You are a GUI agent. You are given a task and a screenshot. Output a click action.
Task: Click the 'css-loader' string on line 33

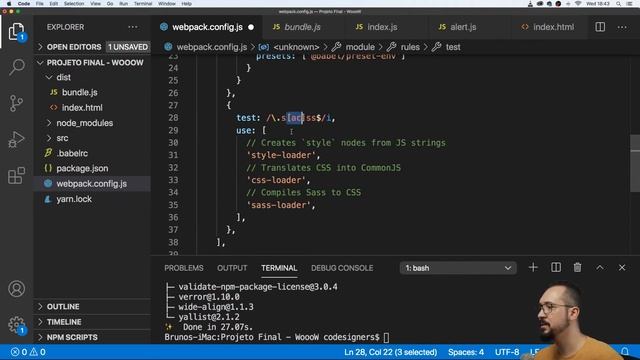tap(276, 180)
